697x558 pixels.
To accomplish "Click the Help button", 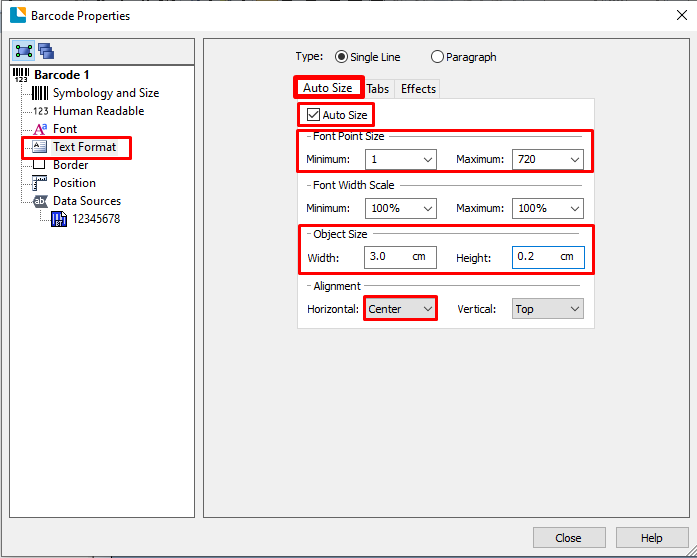I will [652, 538].
